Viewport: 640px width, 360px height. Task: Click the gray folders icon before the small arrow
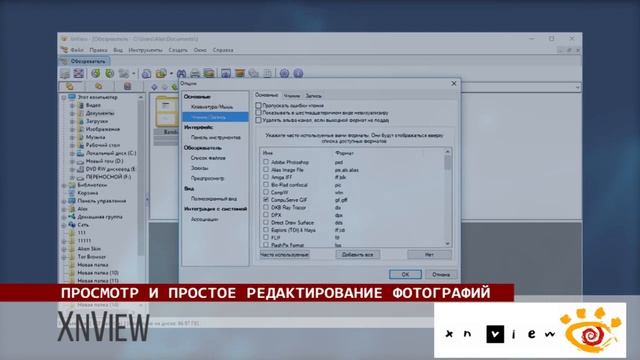coord(124,73)
